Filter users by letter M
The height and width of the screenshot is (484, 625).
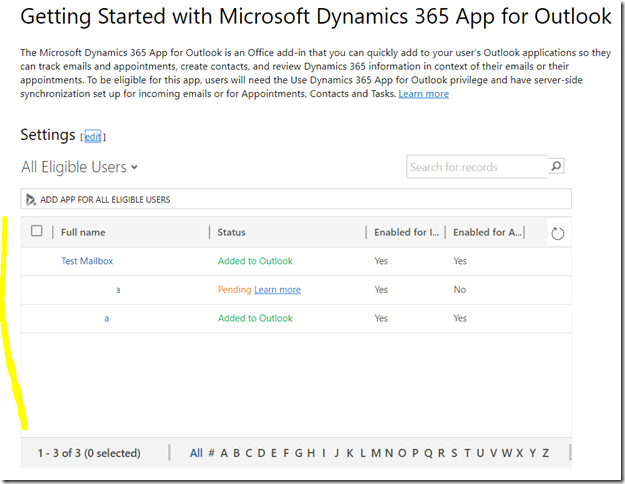tap(376, 453)
